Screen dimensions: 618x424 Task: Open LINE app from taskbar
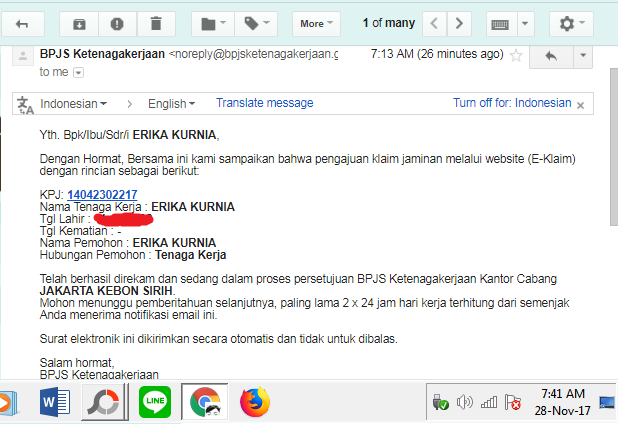coord(155,402)
